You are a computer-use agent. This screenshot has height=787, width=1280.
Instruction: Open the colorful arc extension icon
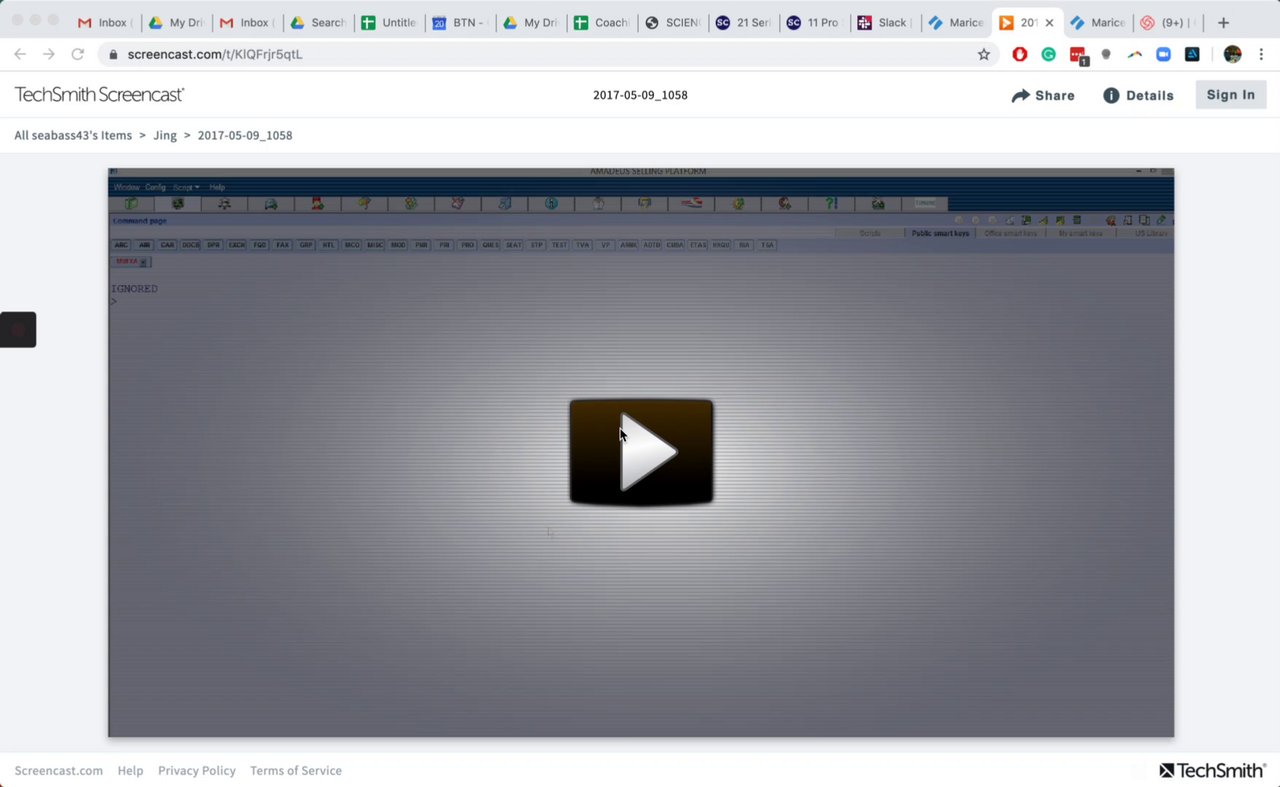[x=1135, y=54]
